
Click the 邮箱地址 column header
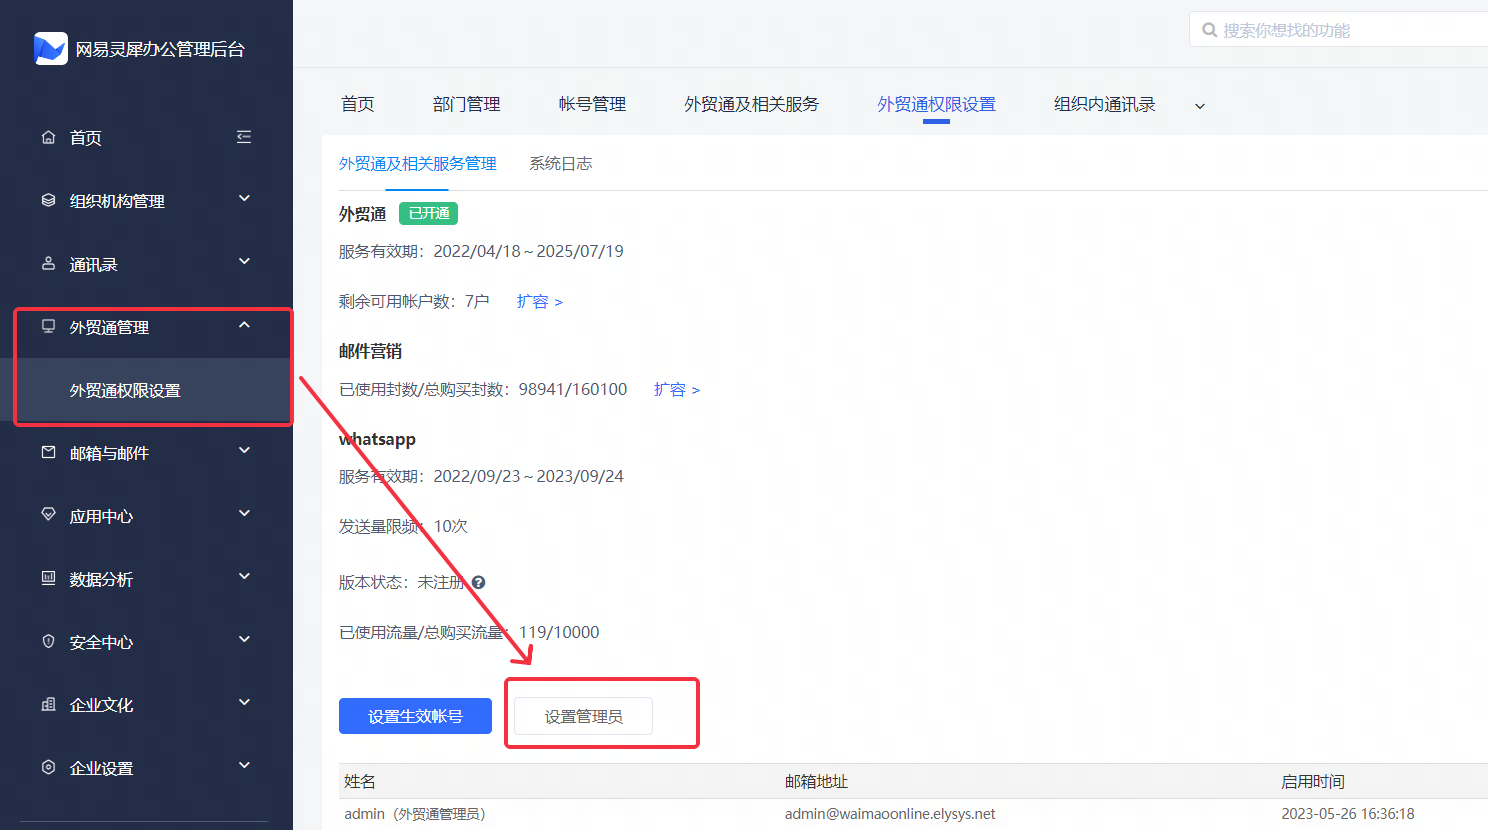(x=816, y=781)
